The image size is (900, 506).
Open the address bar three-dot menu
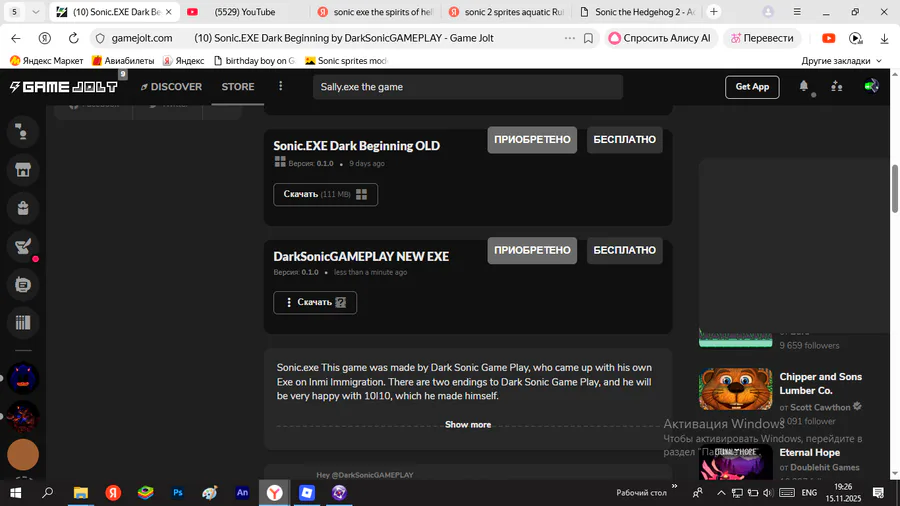(569, 38)
